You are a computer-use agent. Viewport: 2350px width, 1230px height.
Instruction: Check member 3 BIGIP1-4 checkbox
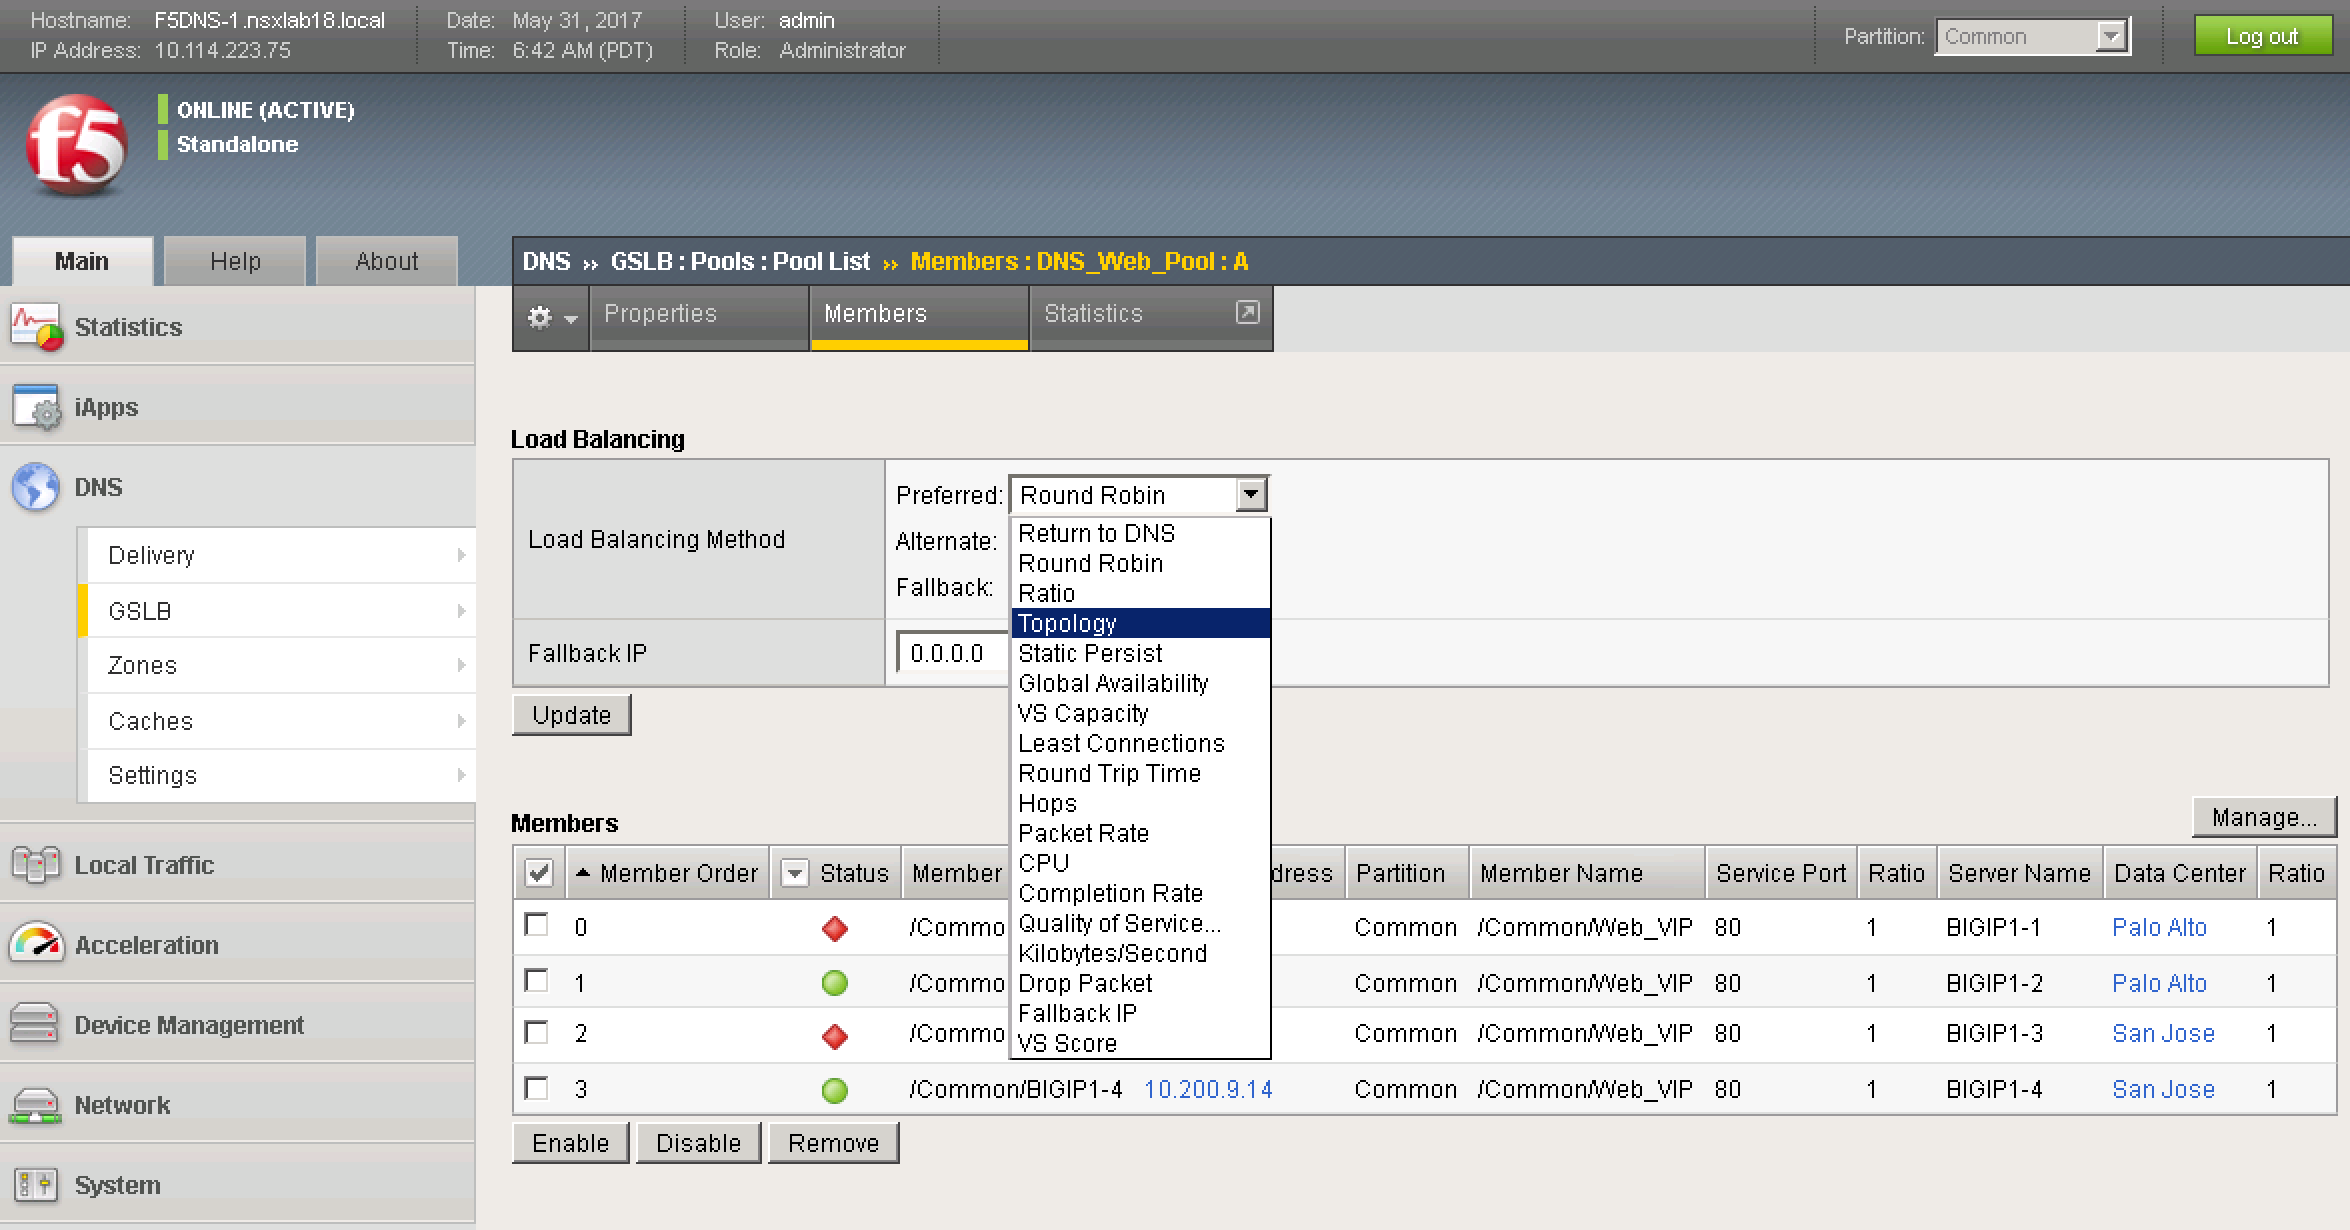click(535, 1089)
